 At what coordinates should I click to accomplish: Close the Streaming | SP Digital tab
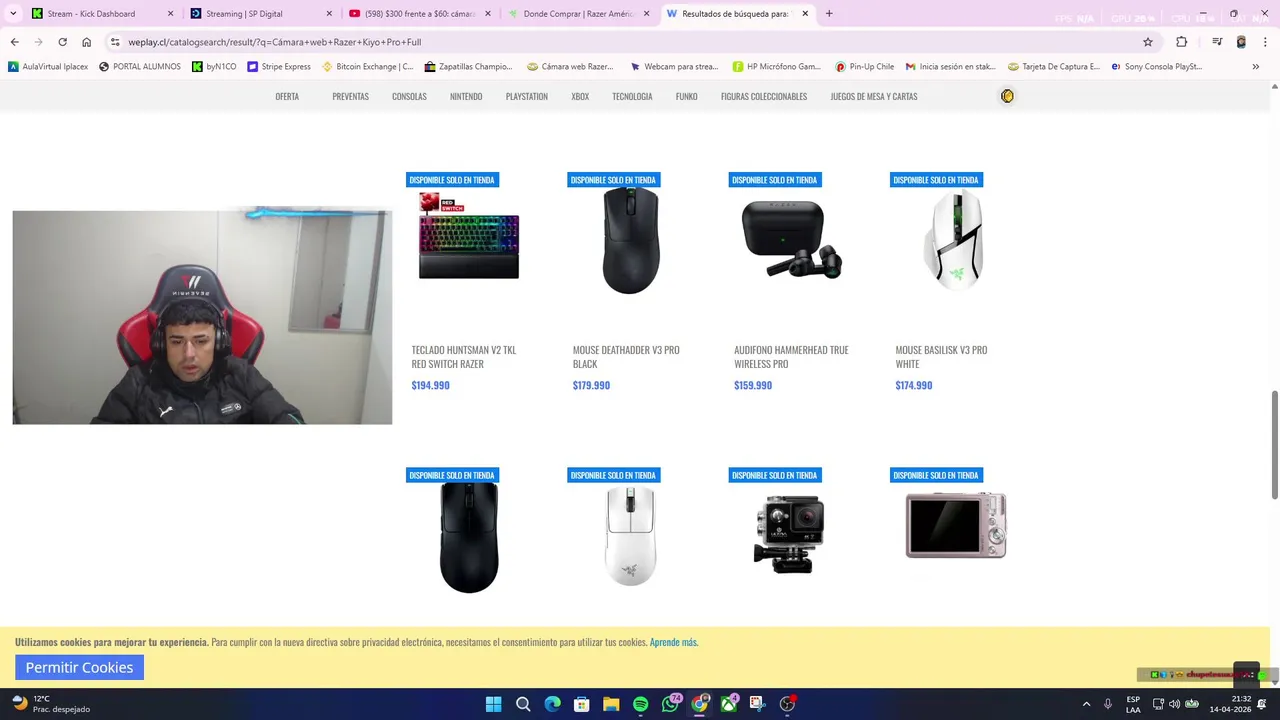[329, 14]
